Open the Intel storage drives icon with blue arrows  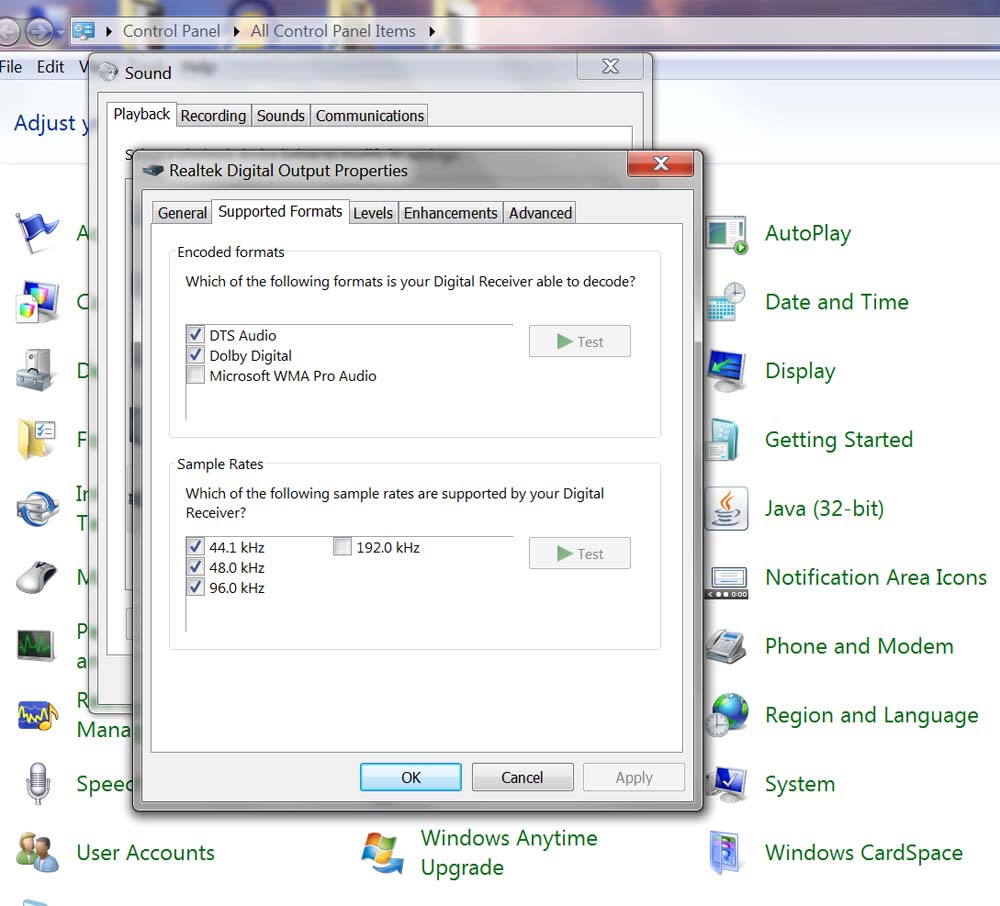37,508
